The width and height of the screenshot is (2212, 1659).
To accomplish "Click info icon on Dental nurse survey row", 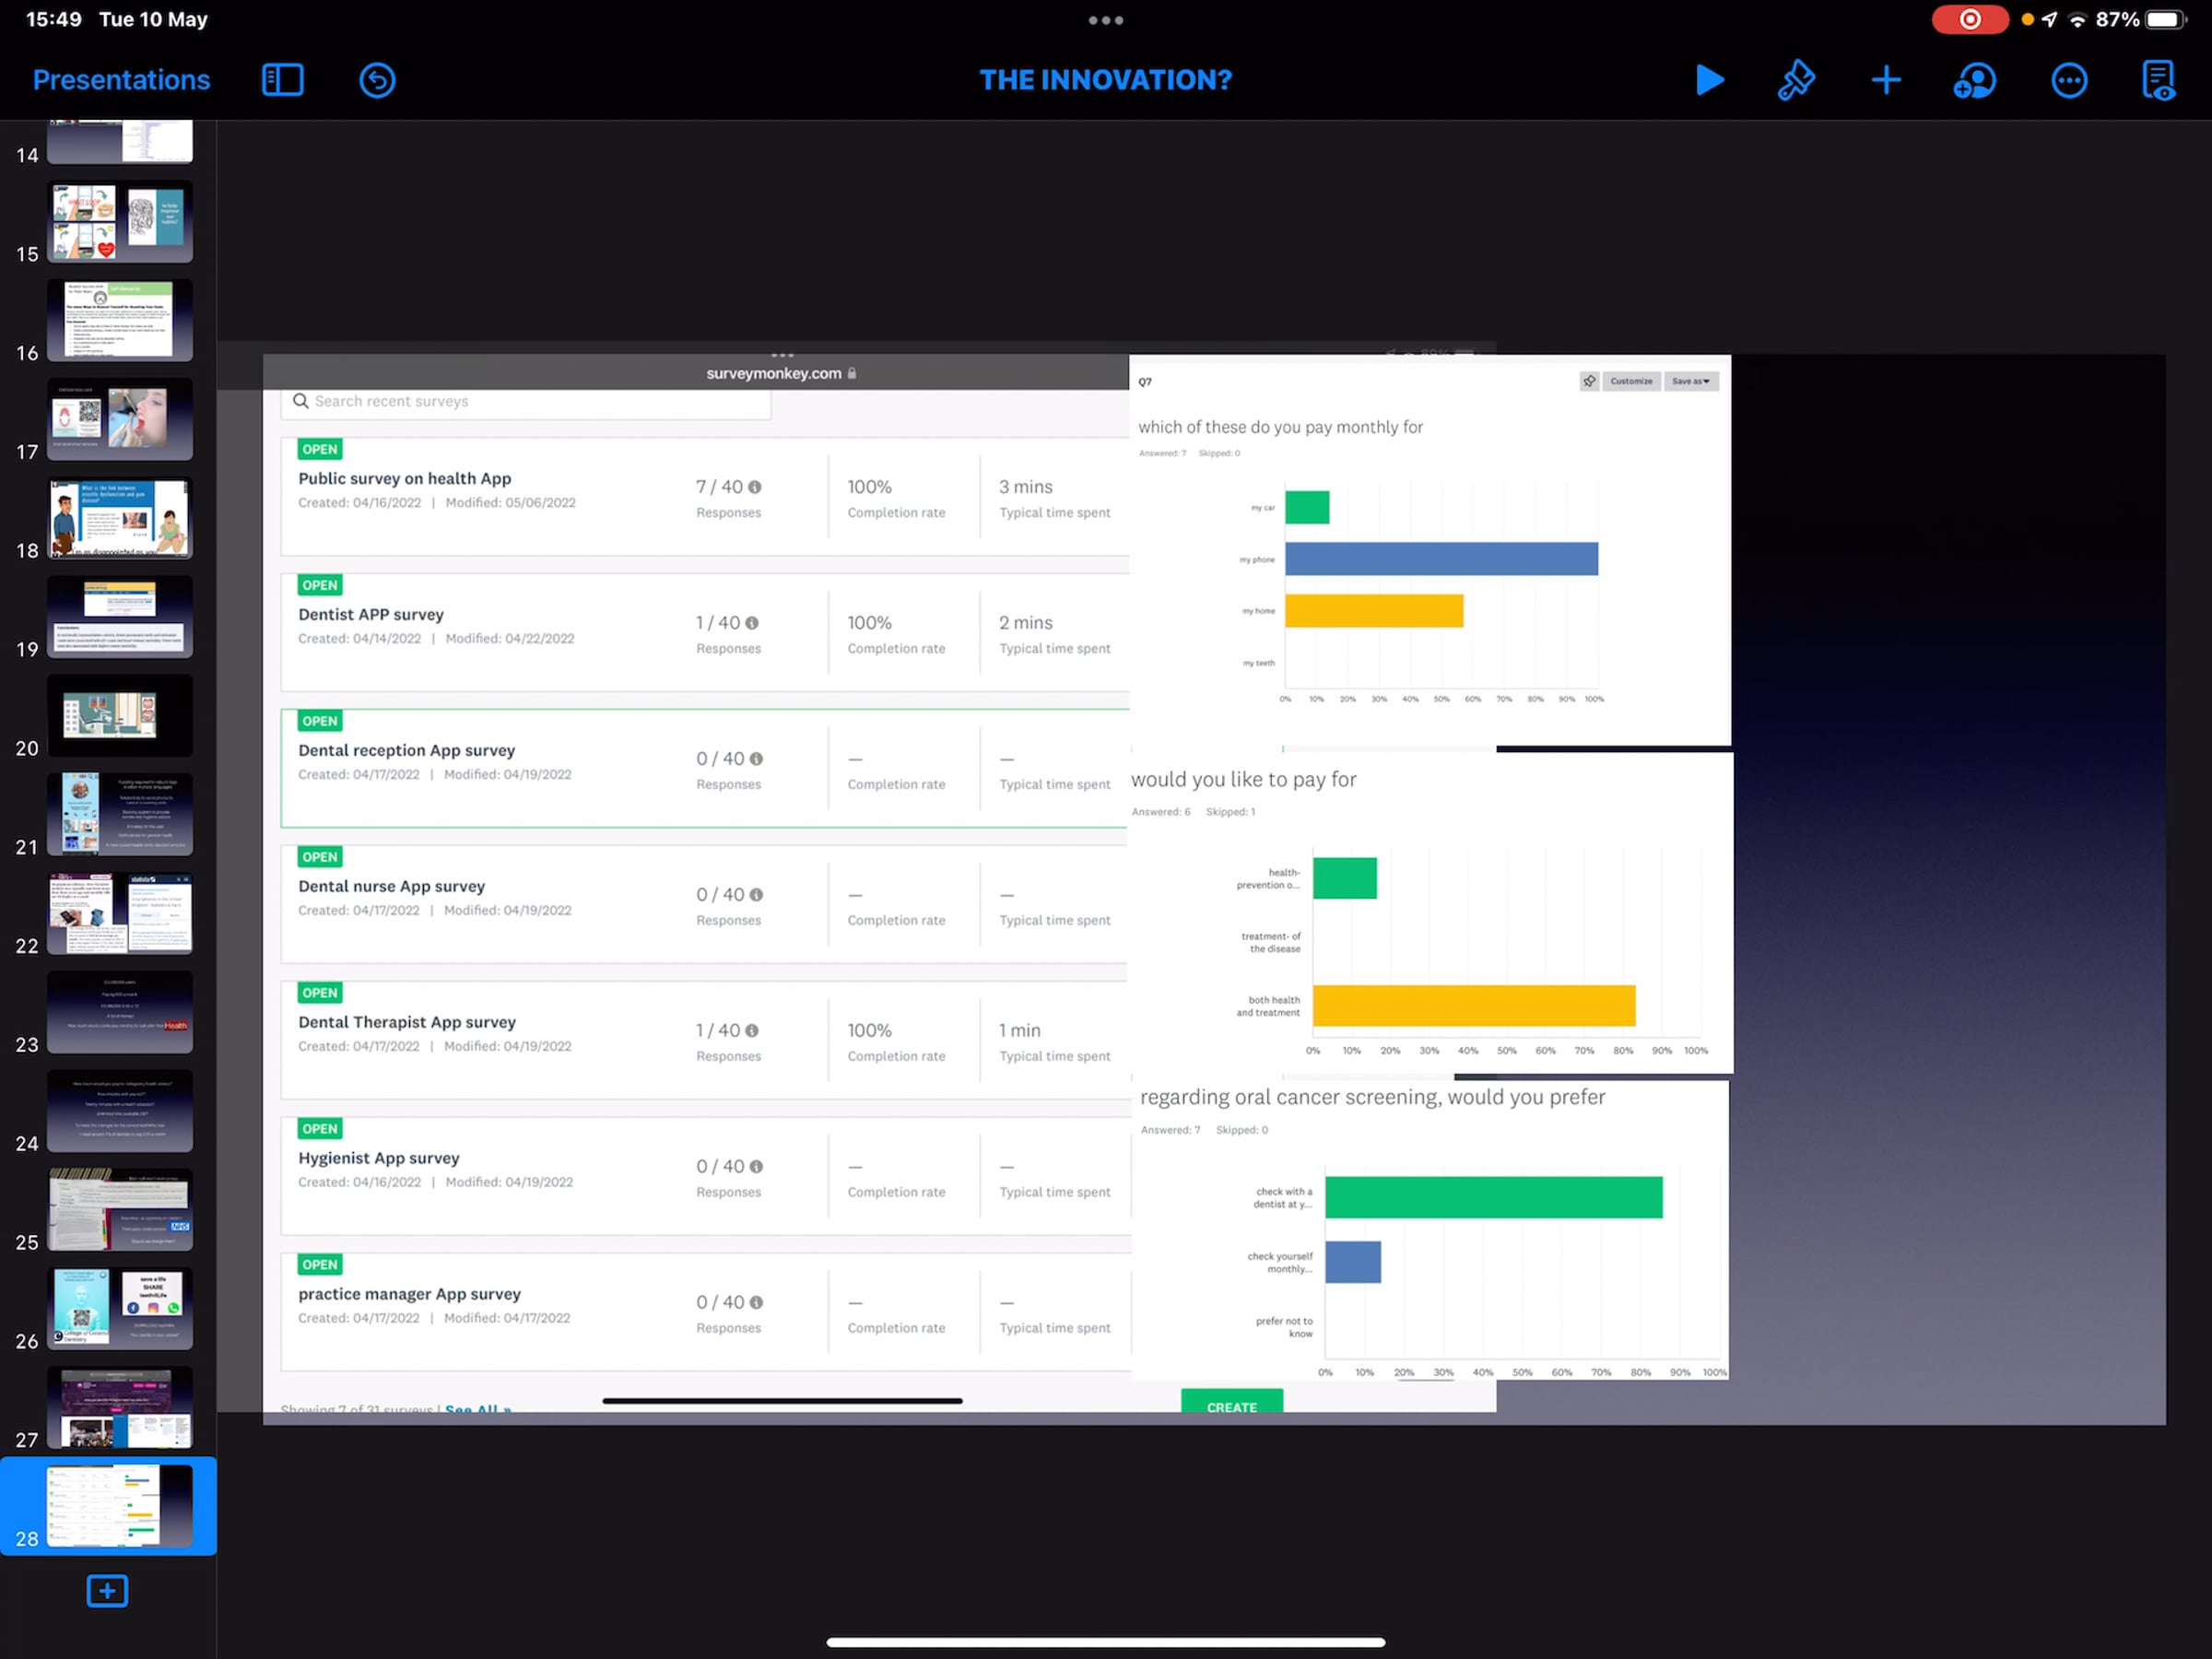I will point(756,895).
